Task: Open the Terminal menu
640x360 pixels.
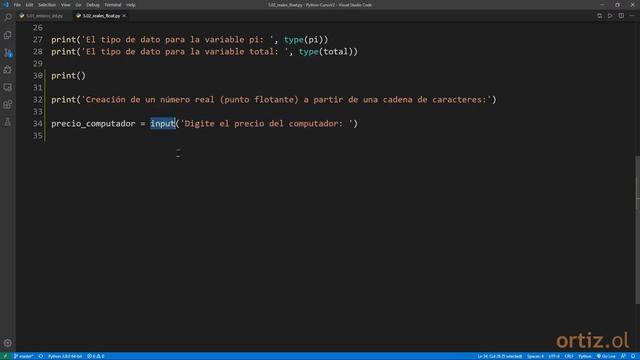Action: [x=113, y=5]
